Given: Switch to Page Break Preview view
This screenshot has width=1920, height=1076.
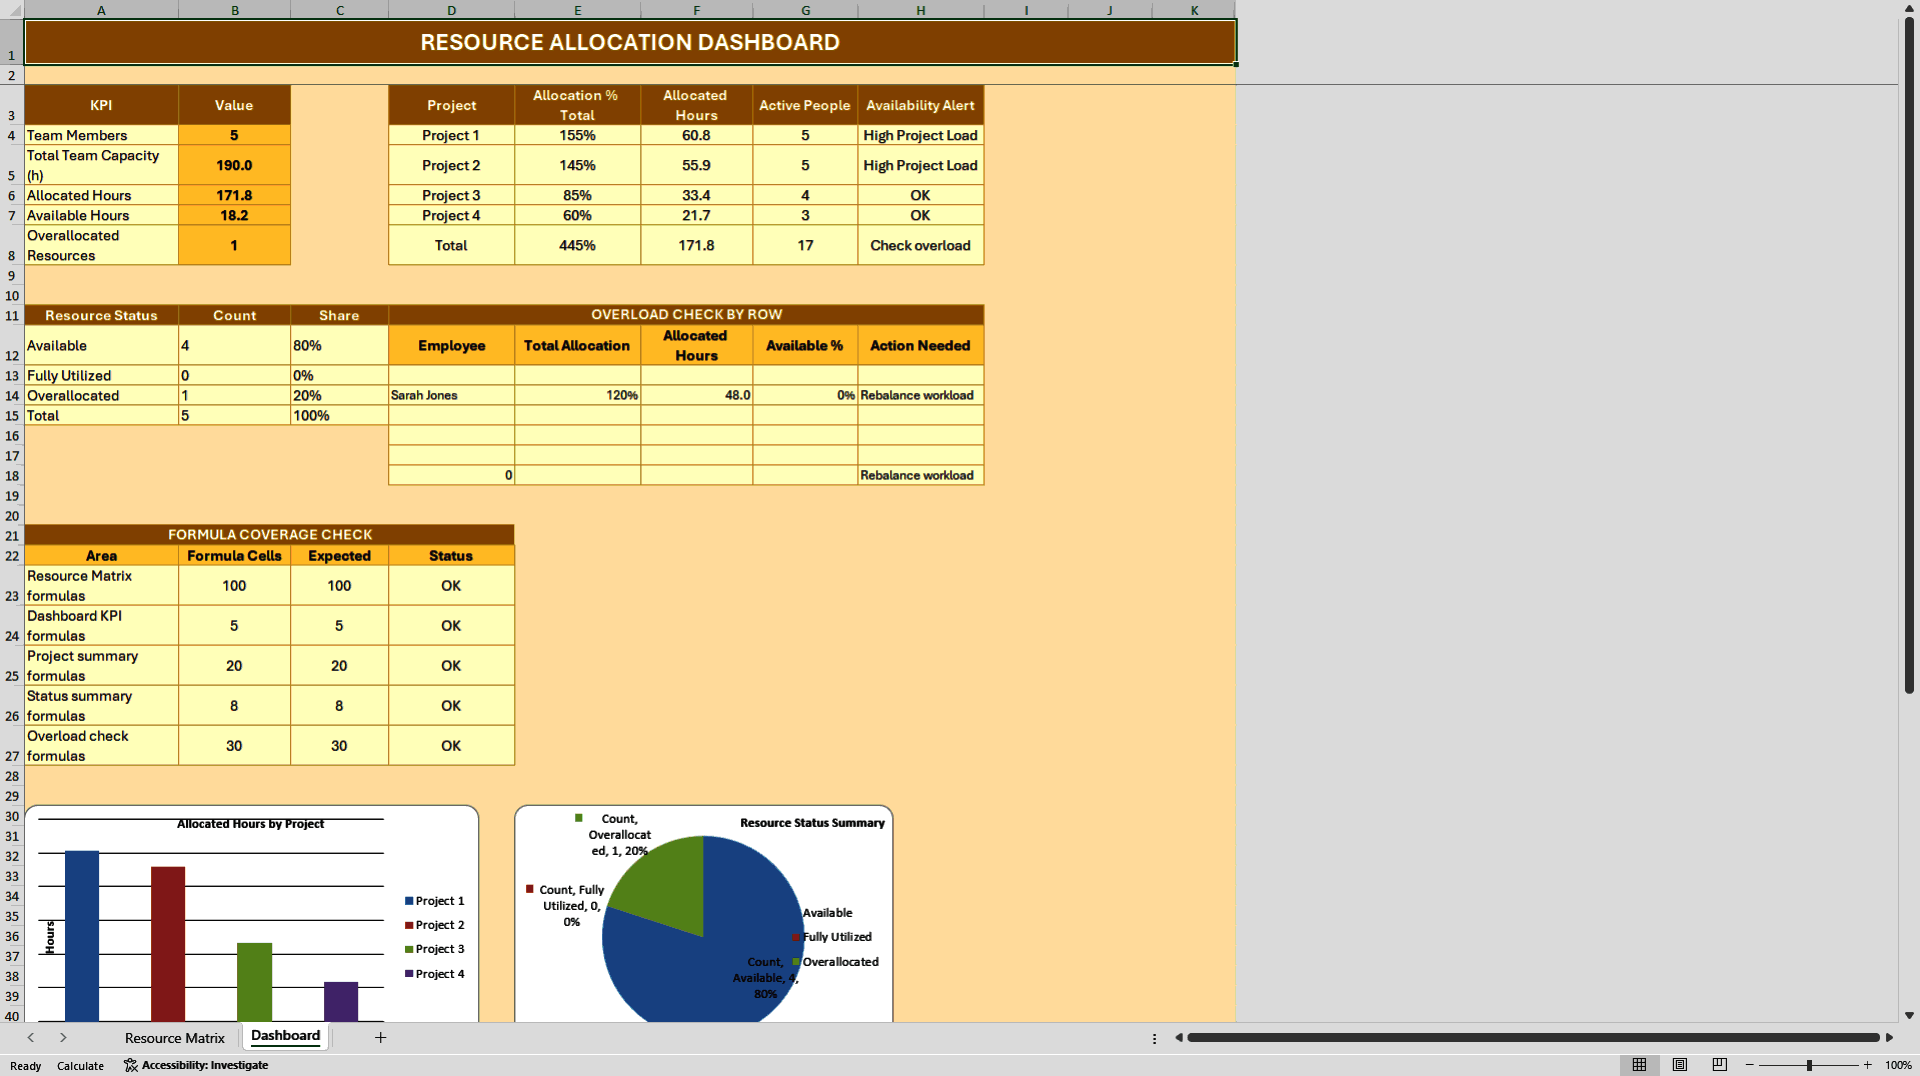Looking at the screenshot, I should click(x=1720, y=1065).
